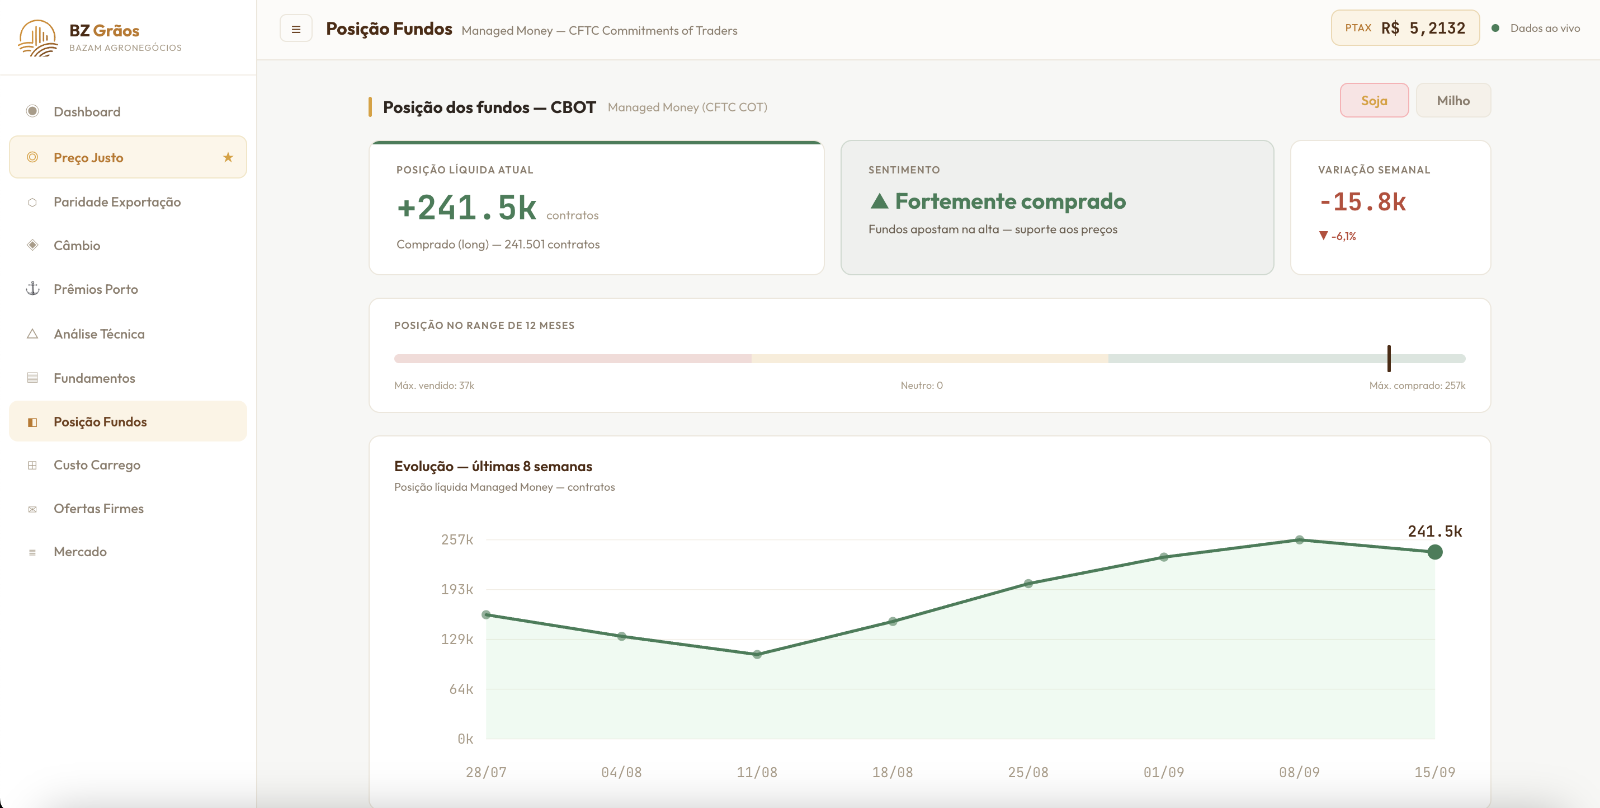Click the star icon on Preço Justo
Viewport: 1600px width, 808px height.
[228, 157]
